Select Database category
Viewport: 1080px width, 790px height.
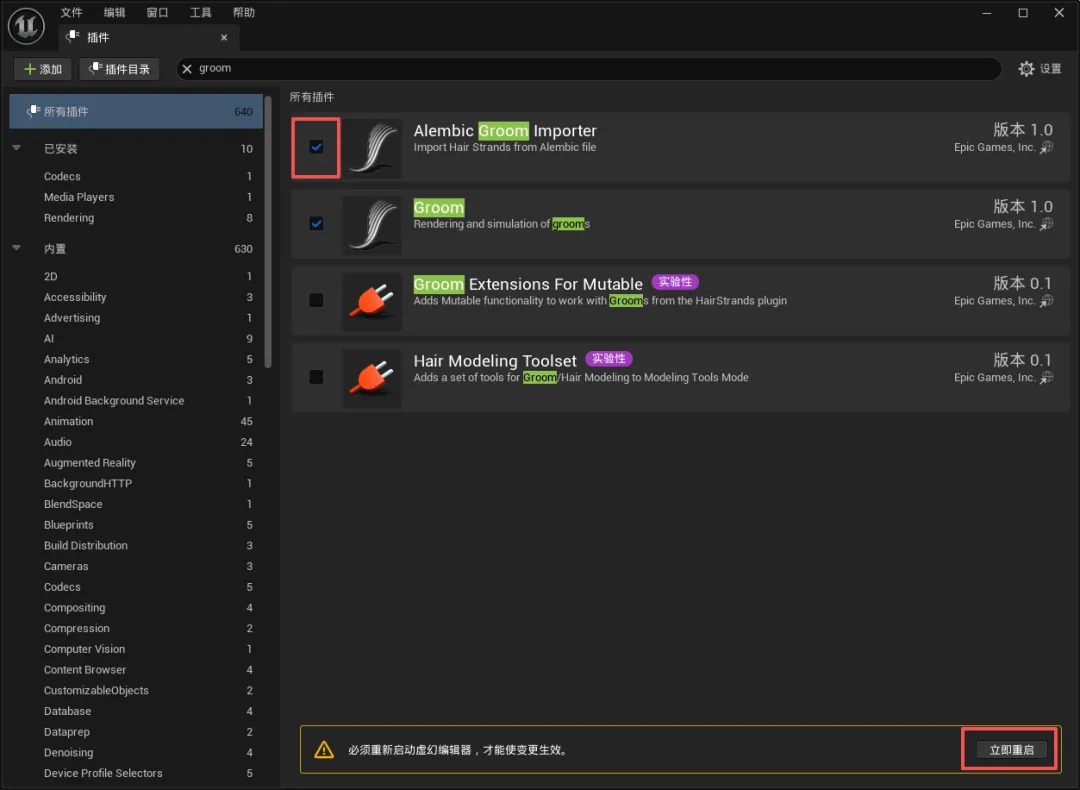point(136,711)
